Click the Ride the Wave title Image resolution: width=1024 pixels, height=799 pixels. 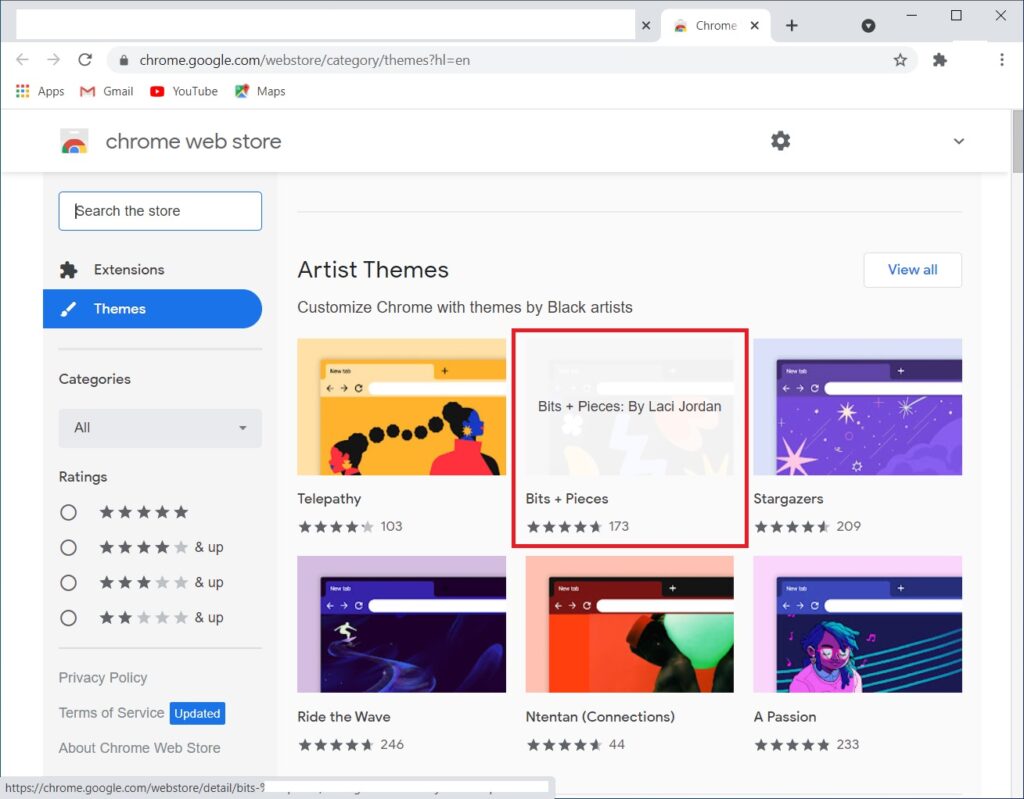coord(344,717)
